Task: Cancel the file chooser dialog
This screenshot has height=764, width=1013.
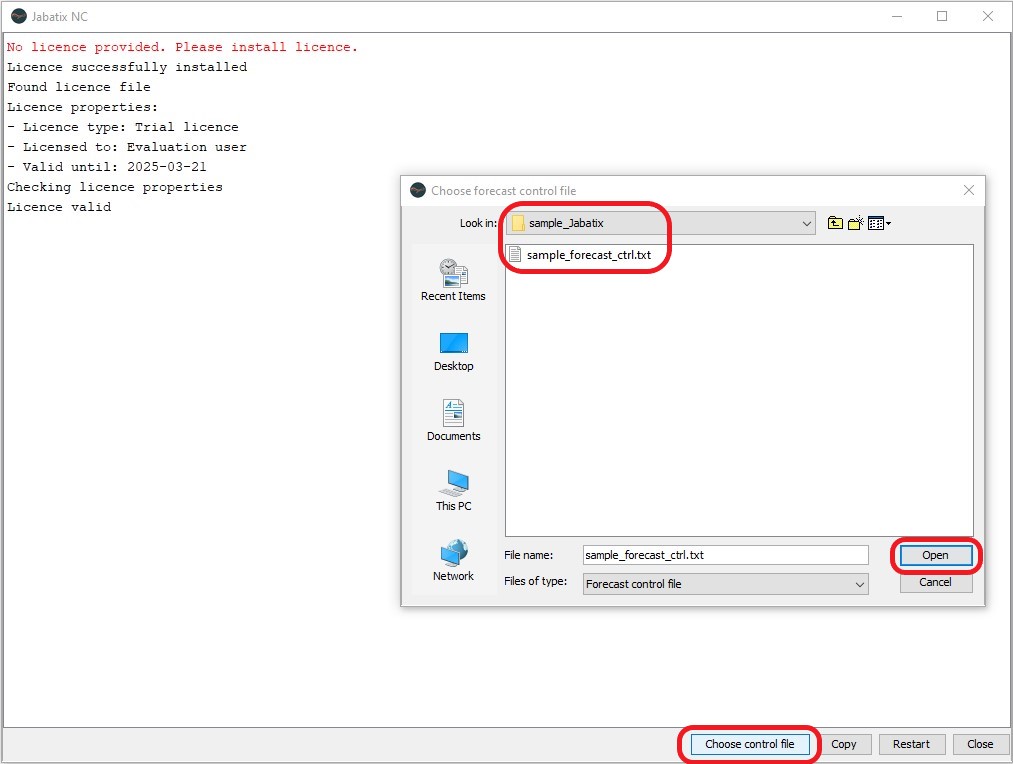Action: [935, 583]
